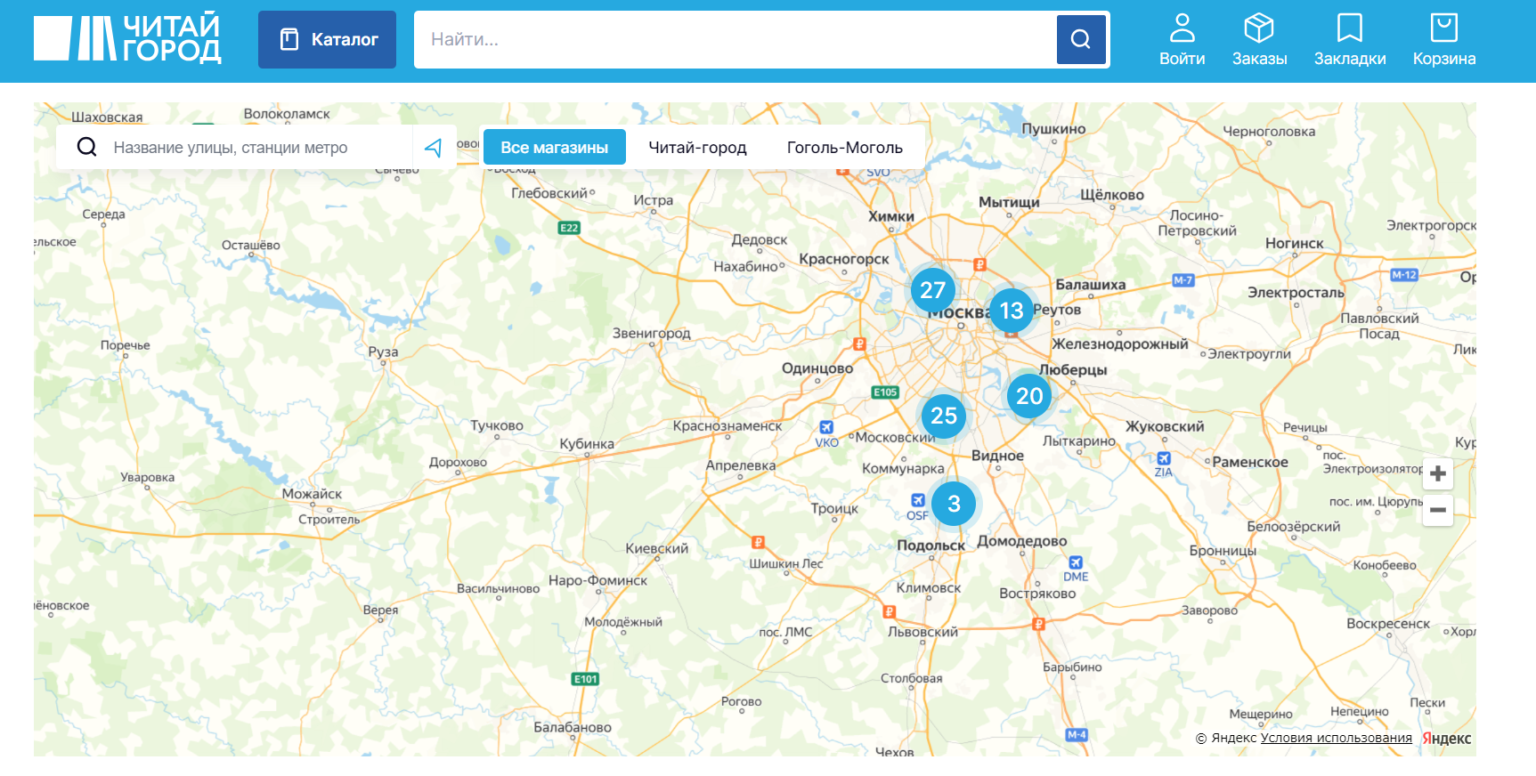Click the Мытищи city label
1536x776 pixels.
pyautogui.click(x=1009, y=202)
